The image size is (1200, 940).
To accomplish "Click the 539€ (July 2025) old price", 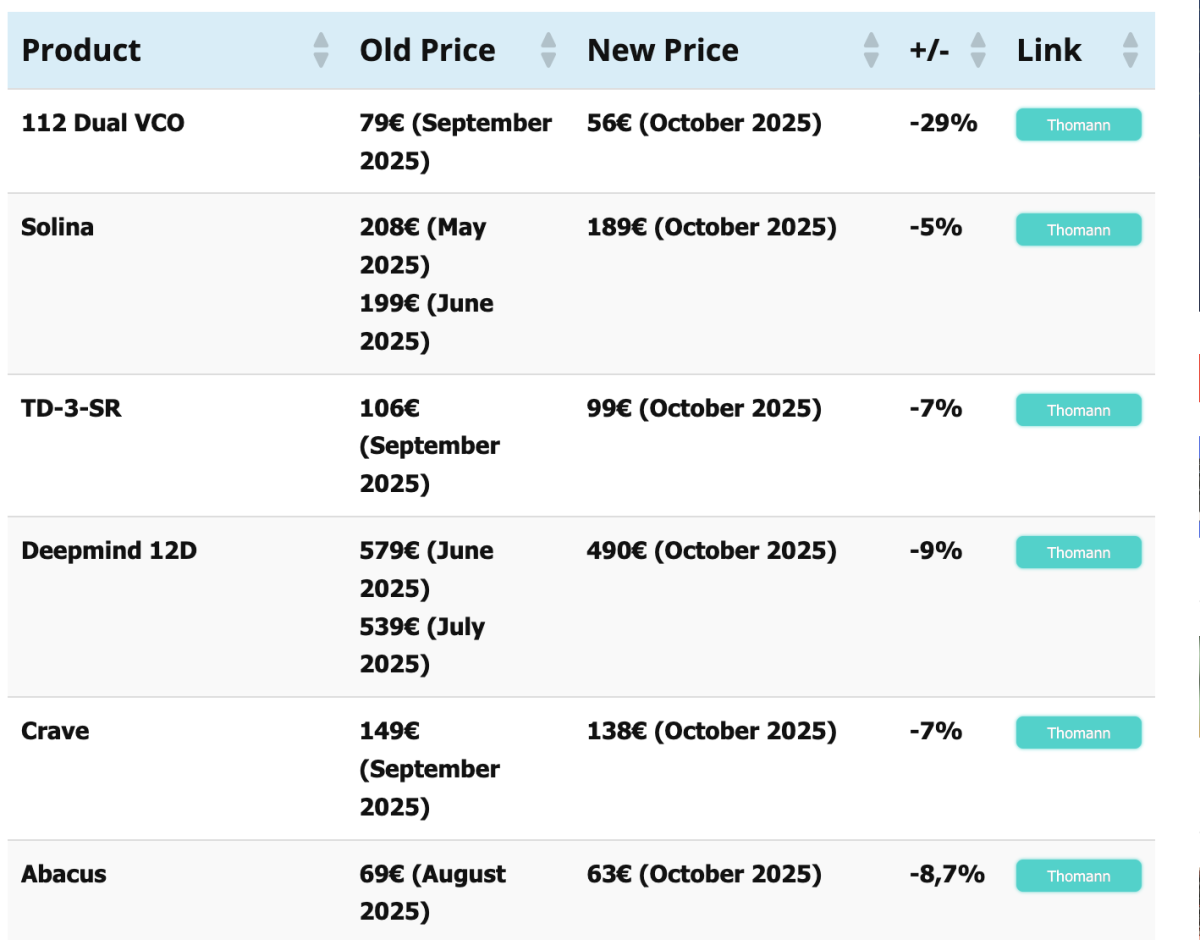I will pos(422,645).
